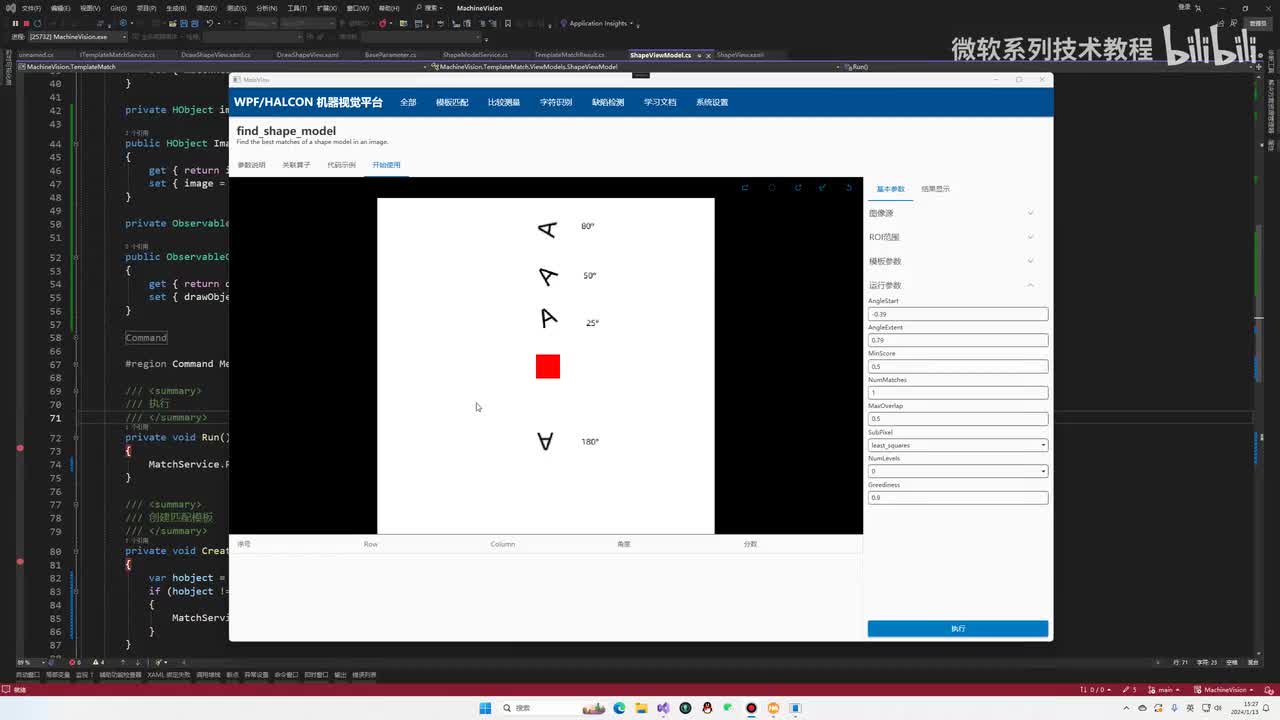Viewport: 1280px width, 720px height.
Task: Switch to the 关联算子 tab
Action: coord(296,165)
